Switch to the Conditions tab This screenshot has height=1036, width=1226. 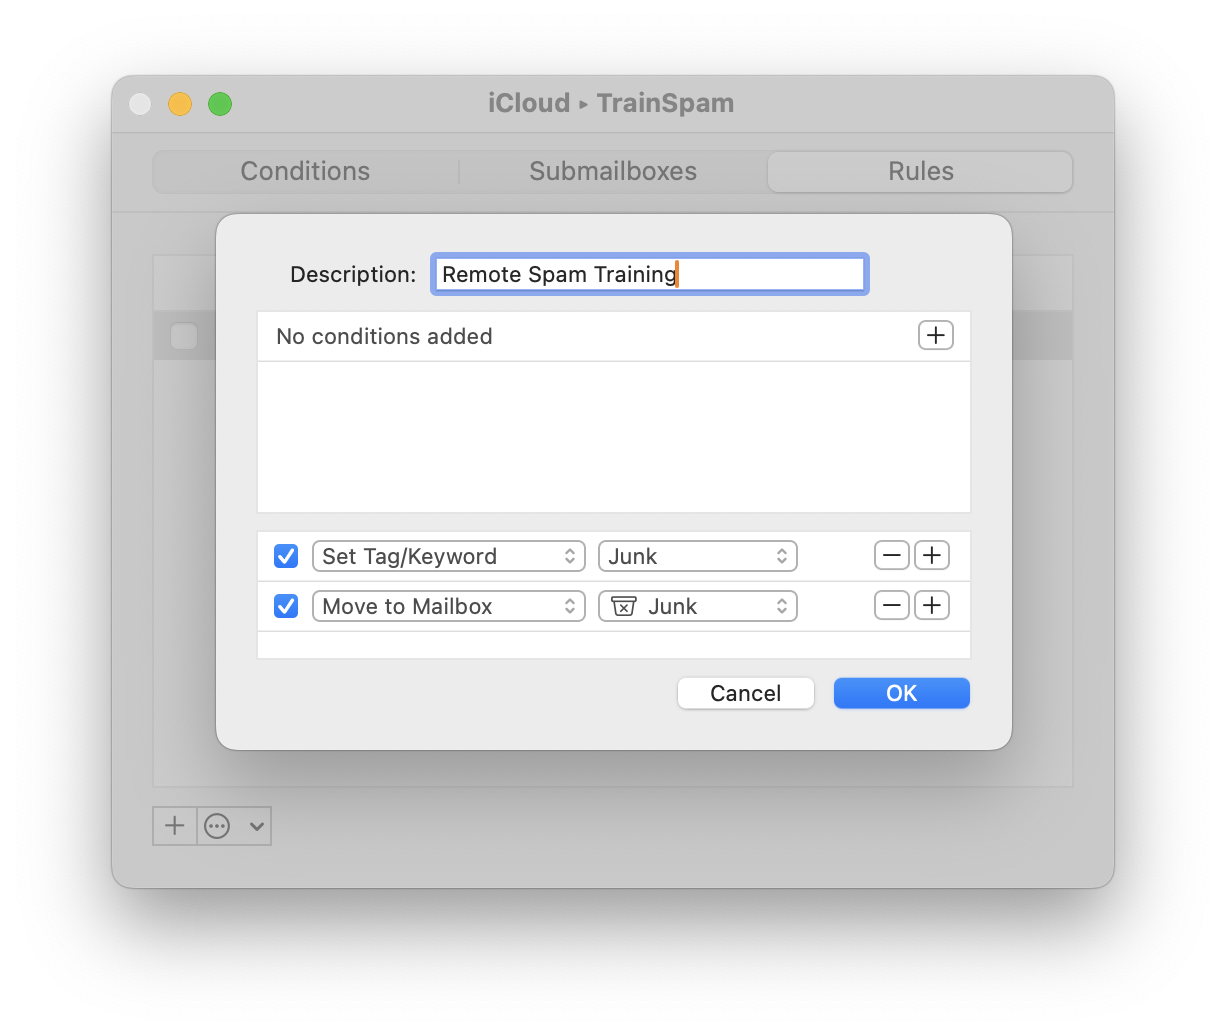point(304,171)
